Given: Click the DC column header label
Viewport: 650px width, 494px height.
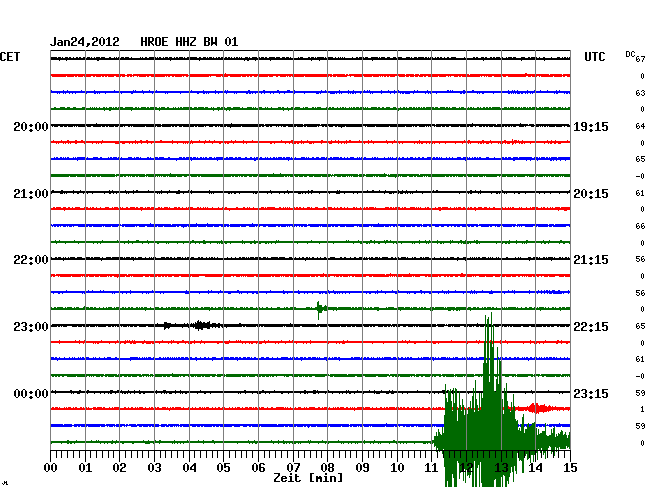Looking at the screenshot, I should coord(630,54).
